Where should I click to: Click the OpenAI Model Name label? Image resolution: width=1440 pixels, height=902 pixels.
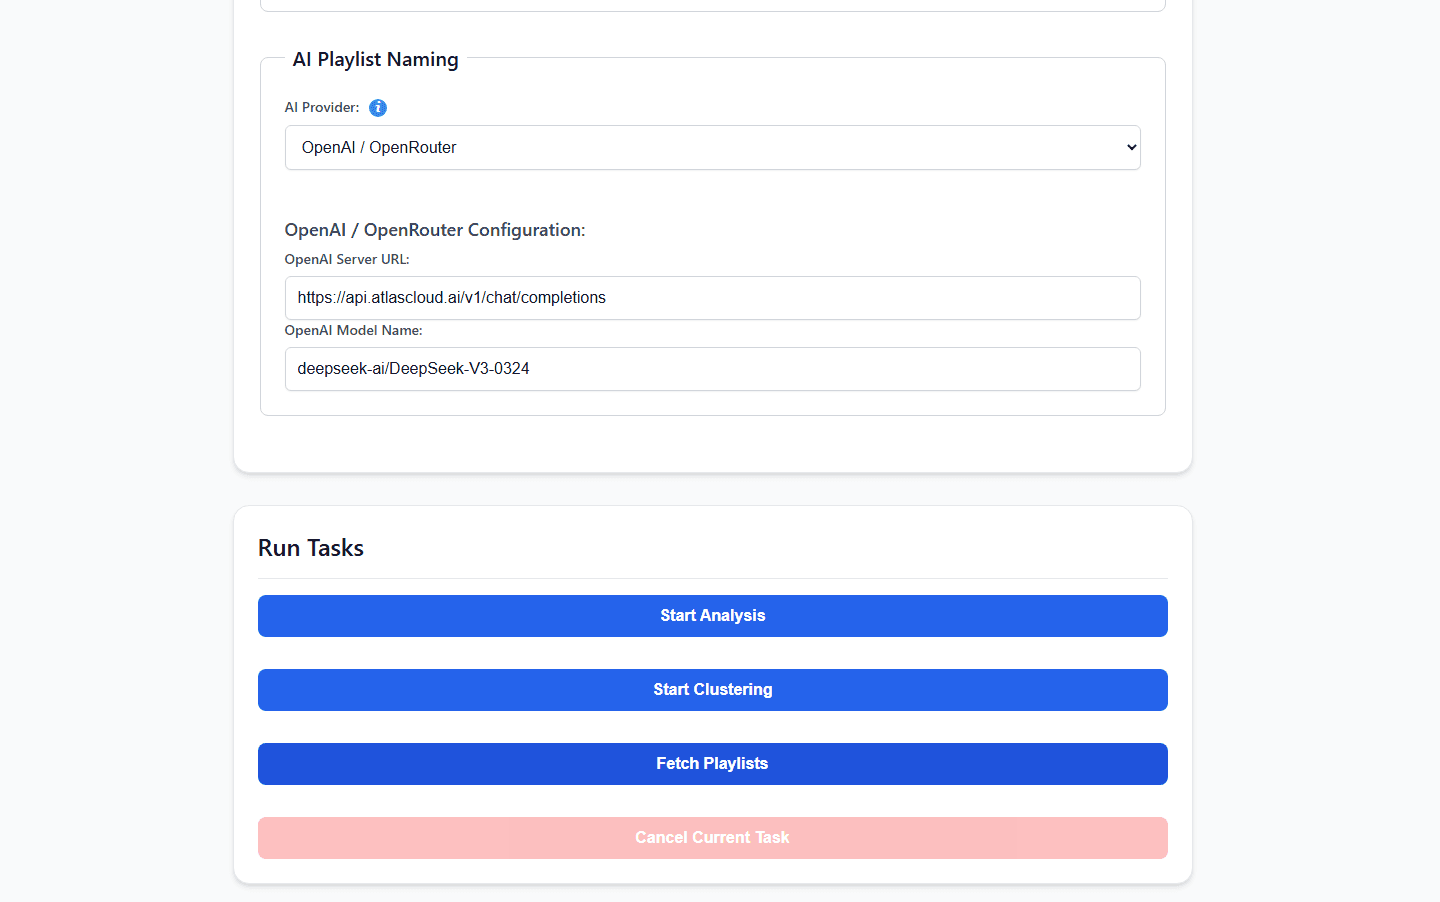[x=354, y=330]
